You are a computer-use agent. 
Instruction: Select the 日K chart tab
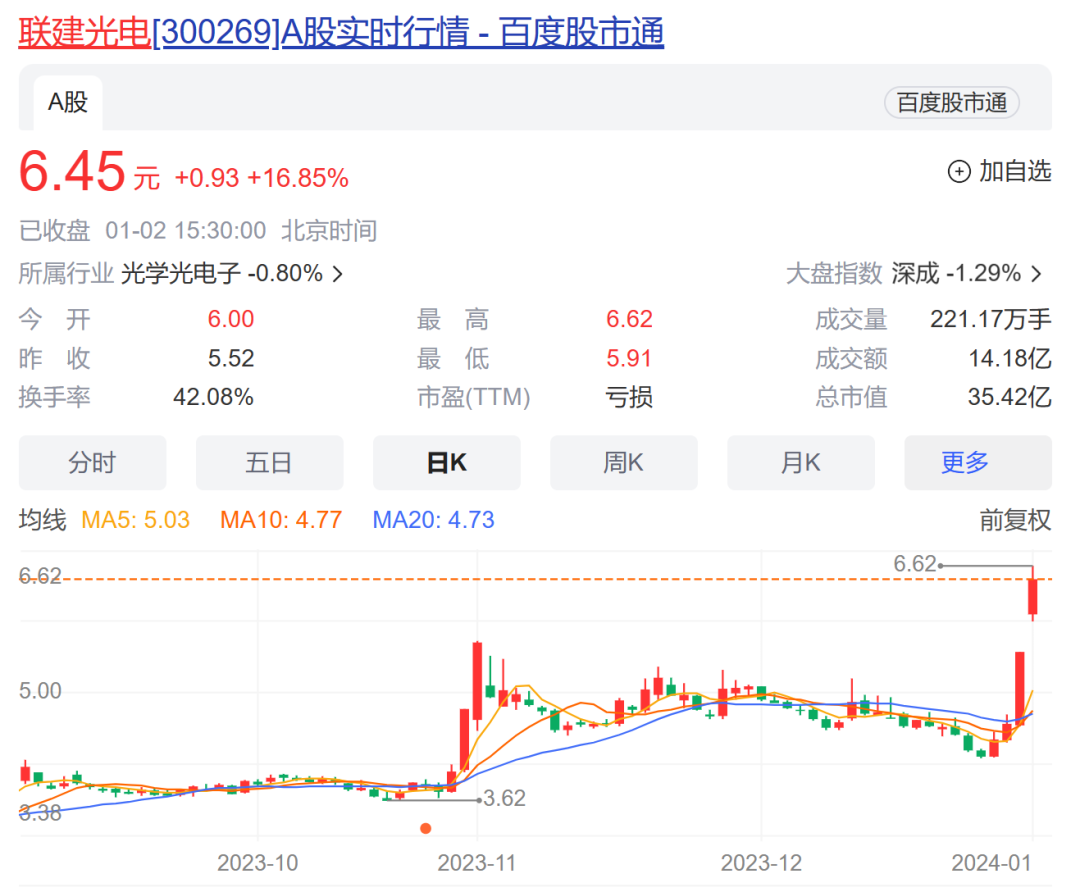(x=446, y=463)
